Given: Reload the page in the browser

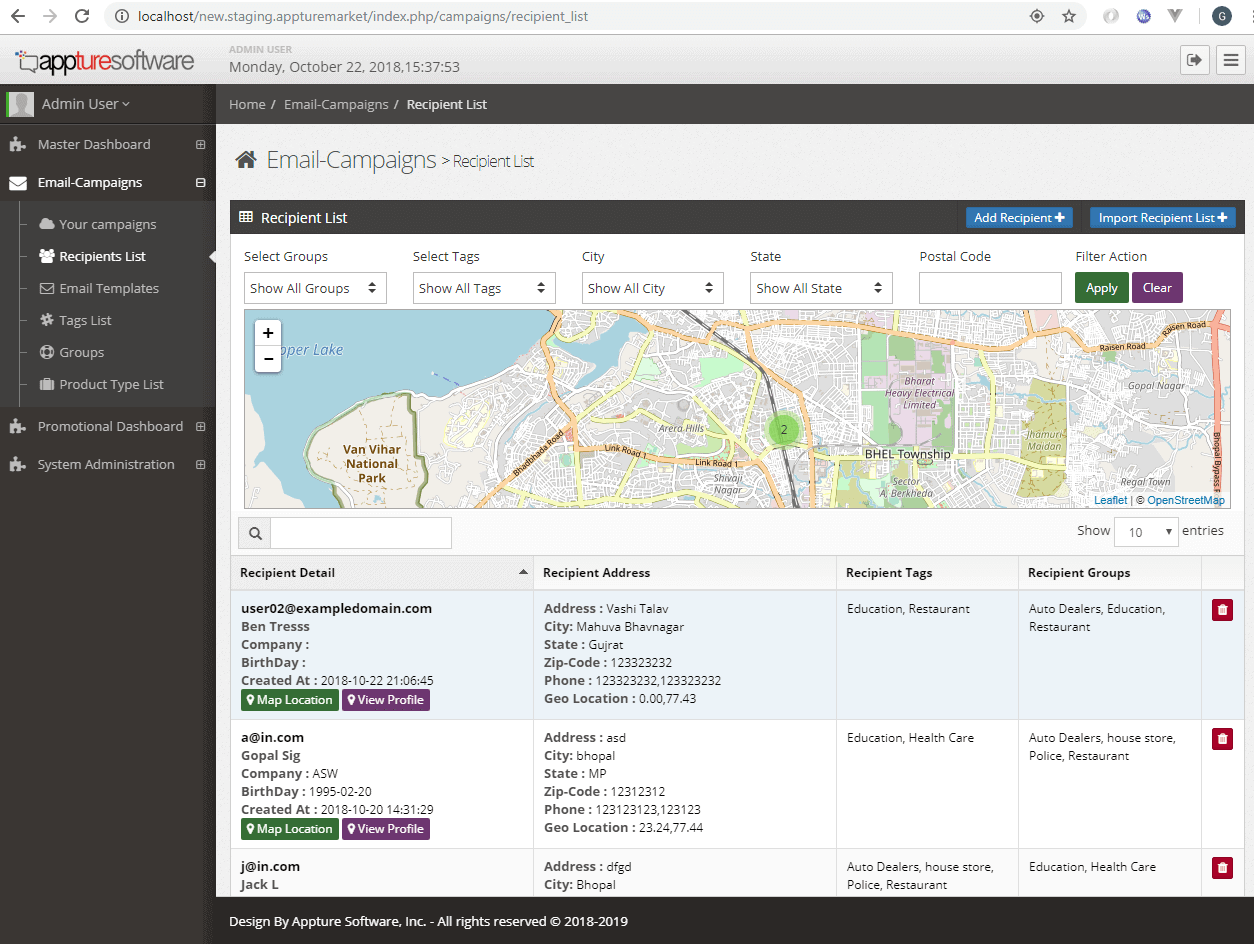Looking at the screenshot, I should coord(83,16).
